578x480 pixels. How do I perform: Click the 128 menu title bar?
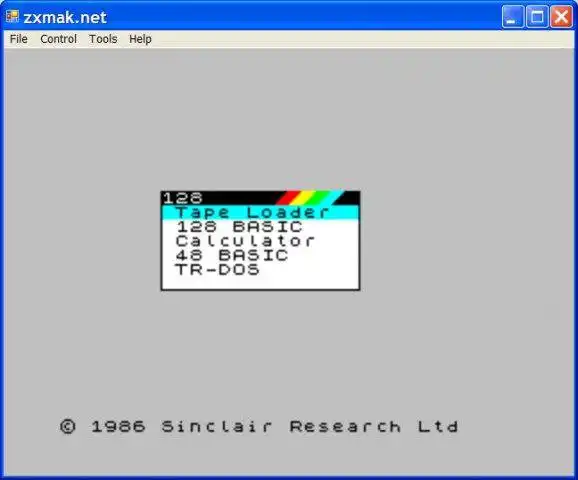[260, 198]
